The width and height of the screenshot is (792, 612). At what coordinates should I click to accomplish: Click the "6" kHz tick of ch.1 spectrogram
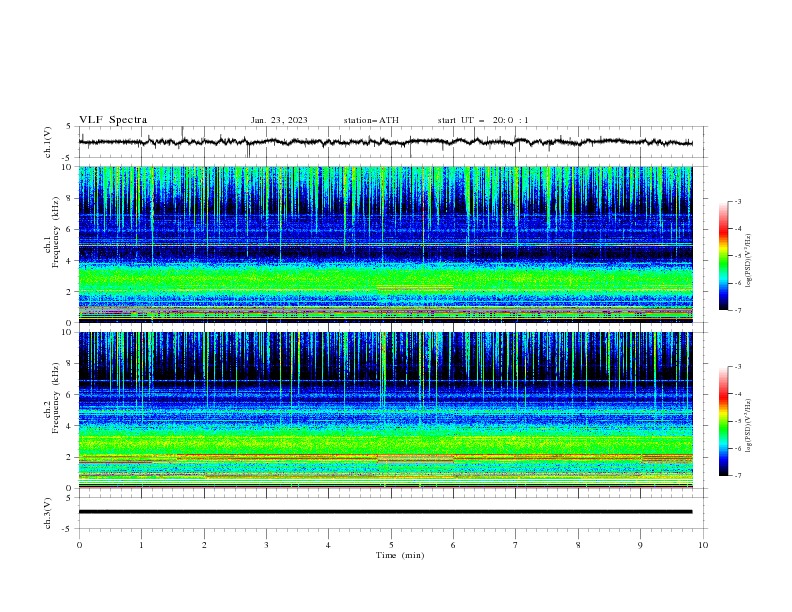[70, 229]
